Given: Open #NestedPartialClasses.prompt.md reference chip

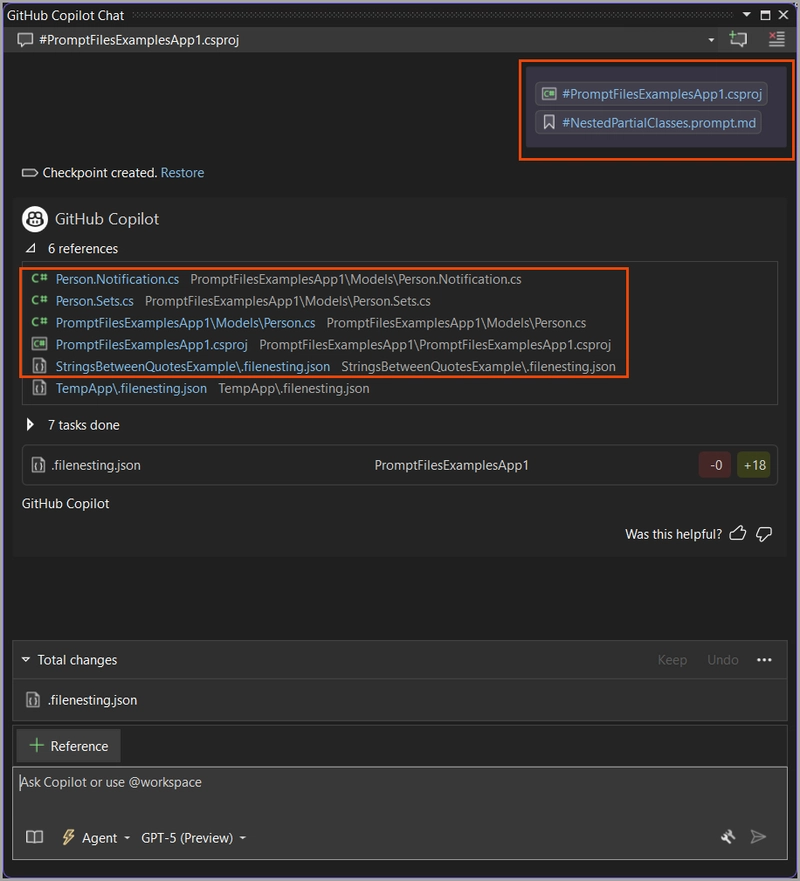Looking at the screenshot, I should (648, 122).
